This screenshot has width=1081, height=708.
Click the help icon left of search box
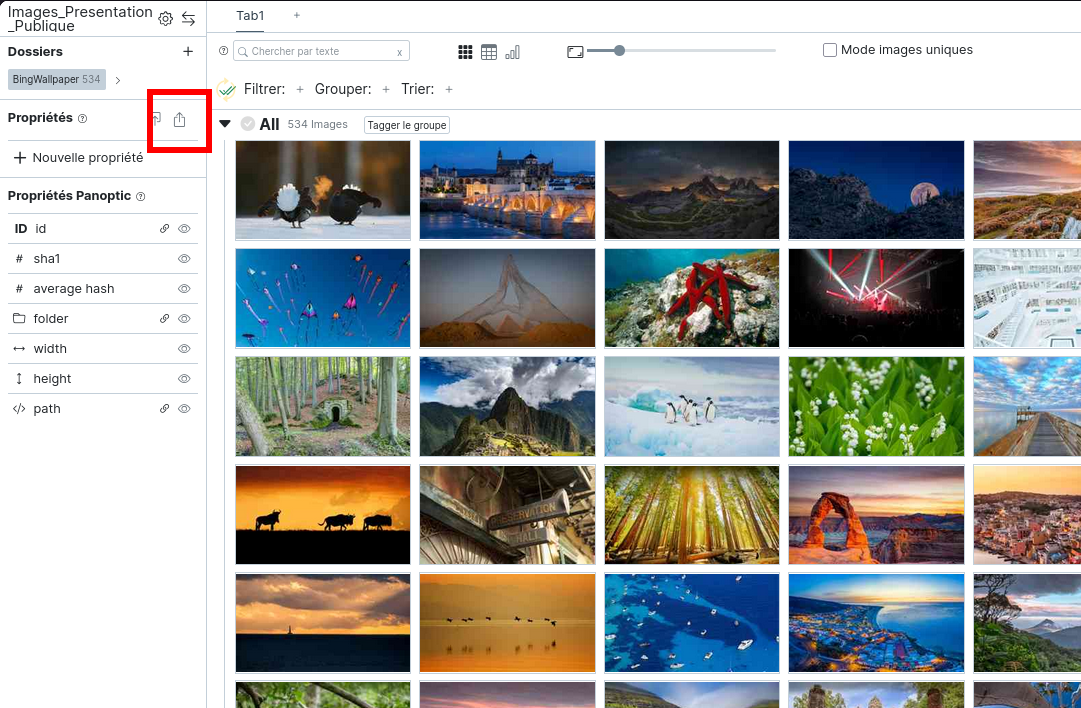tap(223, 50)
